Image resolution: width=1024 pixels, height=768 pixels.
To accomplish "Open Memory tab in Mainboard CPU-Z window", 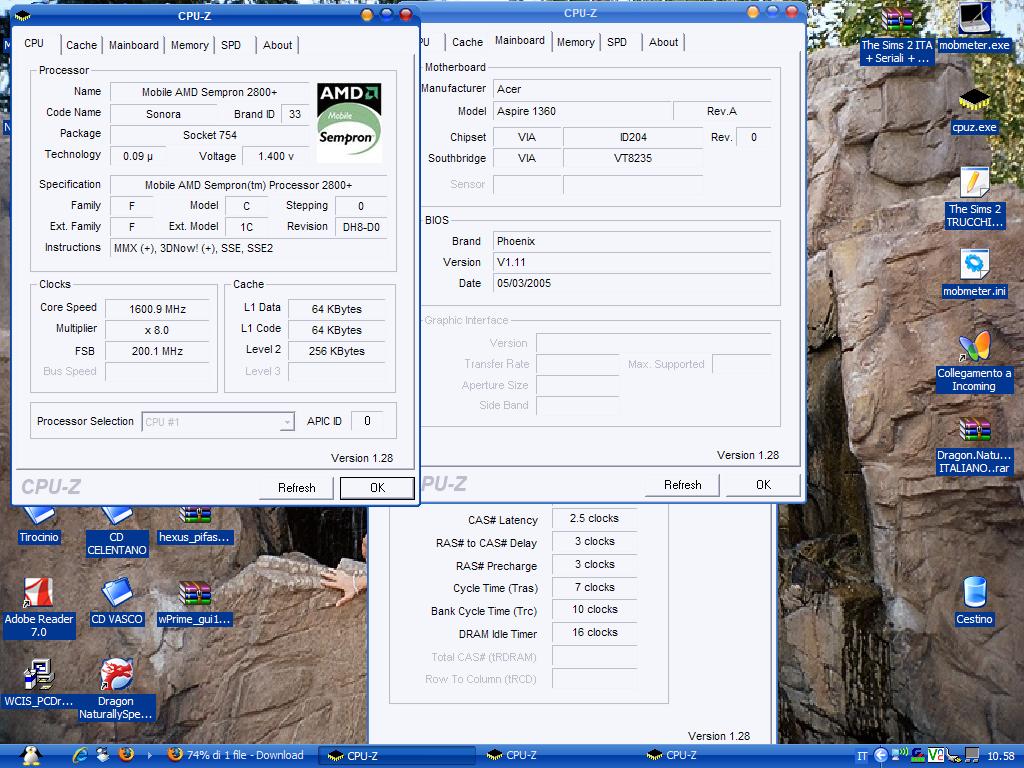I will pyautogui.click(x=575, y=42).
